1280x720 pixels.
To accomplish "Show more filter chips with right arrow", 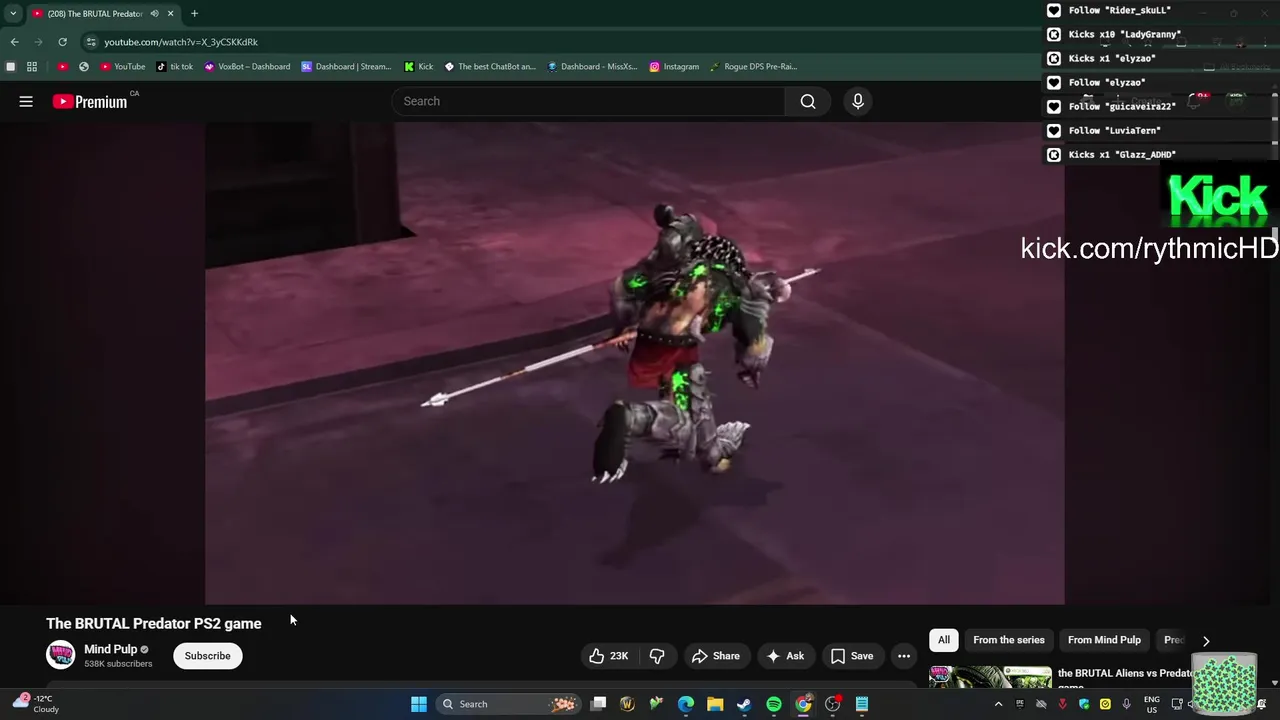I will point(1206,641).
